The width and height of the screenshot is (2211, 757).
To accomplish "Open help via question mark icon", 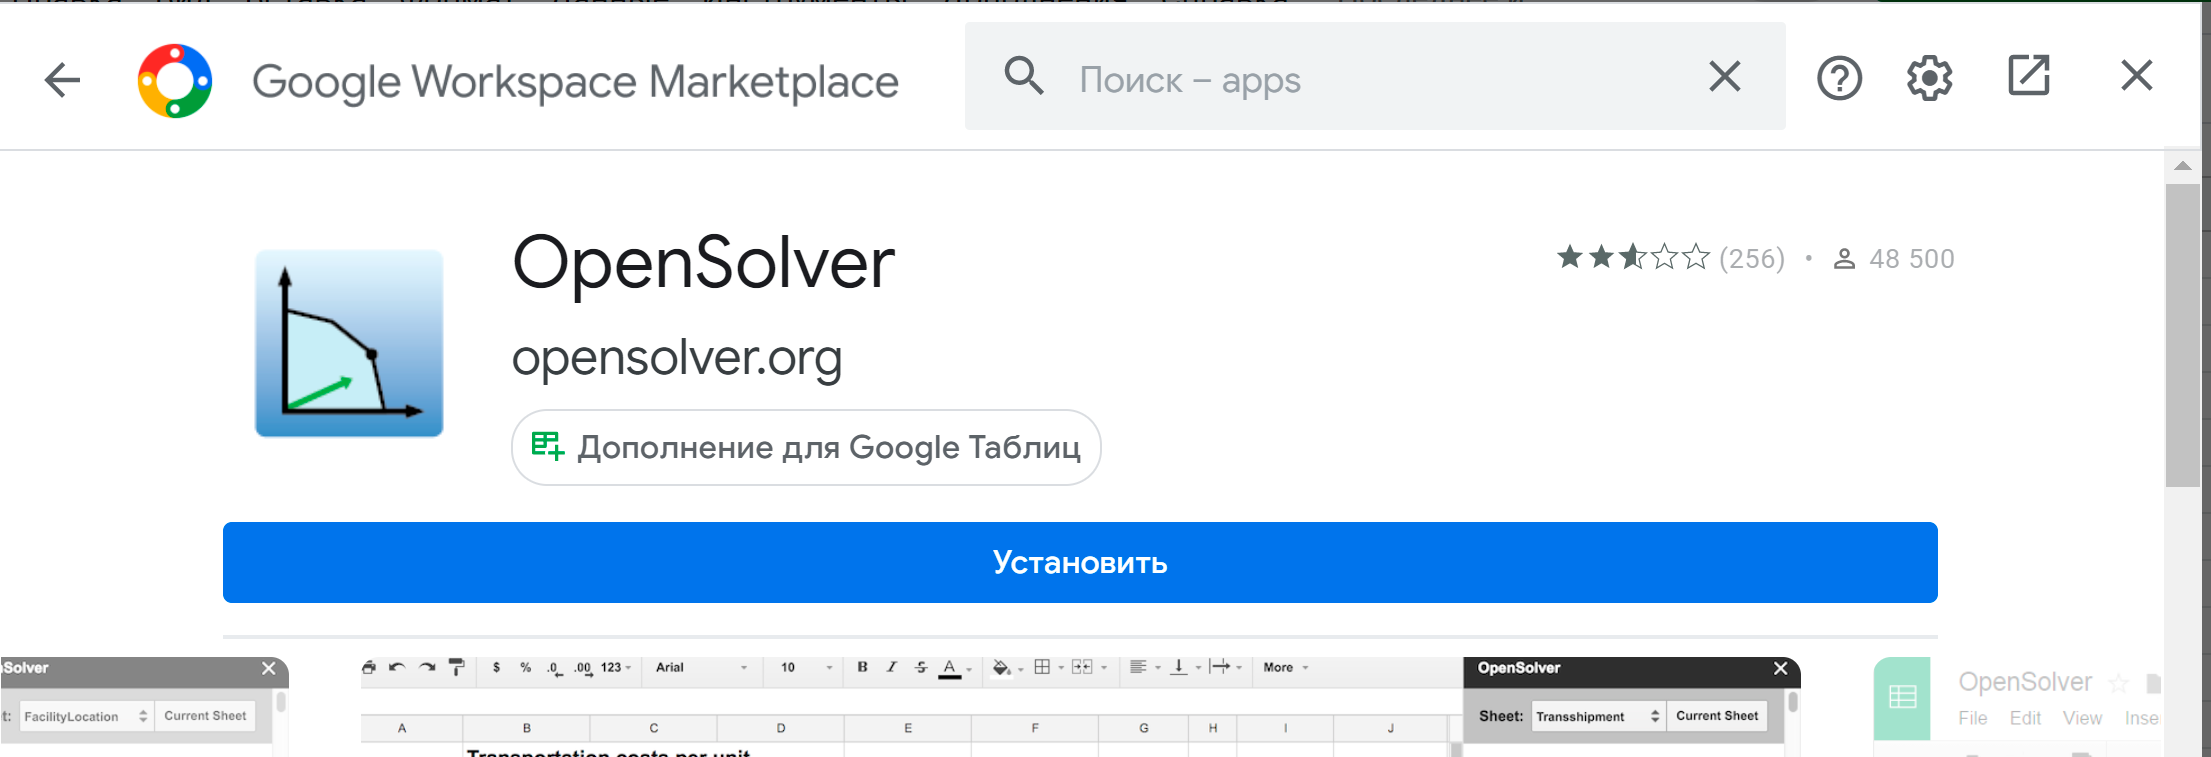I will click(x=1839, y=77).
